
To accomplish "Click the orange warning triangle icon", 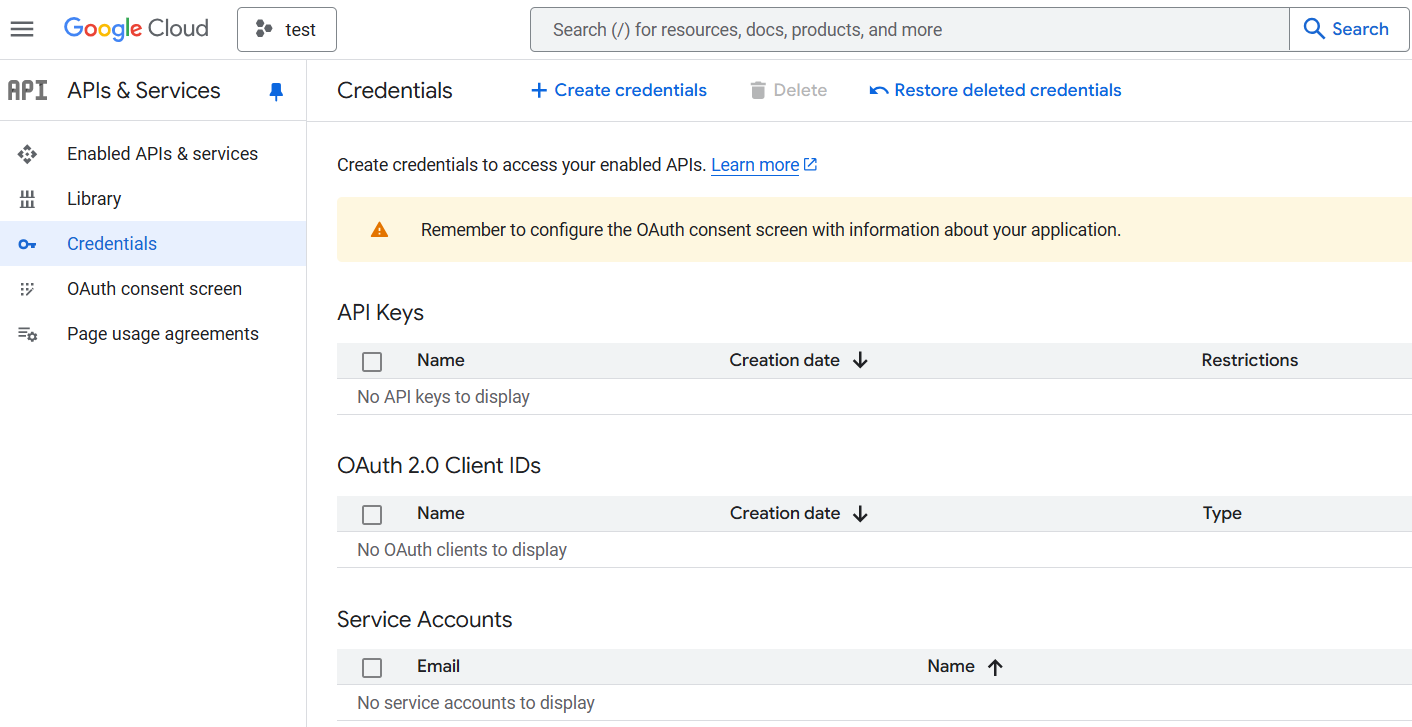I will pyautogui.click(x=379, y=230).
